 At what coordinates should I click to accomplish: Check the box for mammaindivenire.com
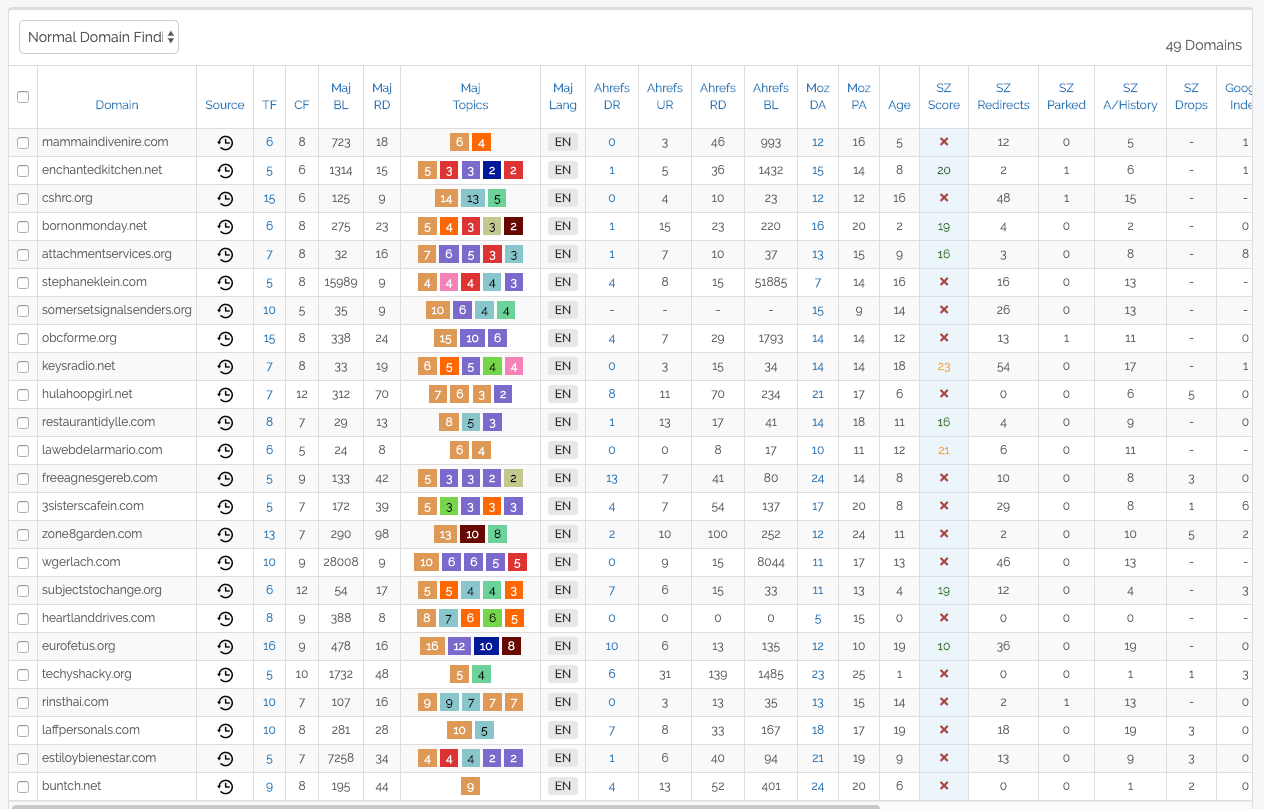pos(23,143)
